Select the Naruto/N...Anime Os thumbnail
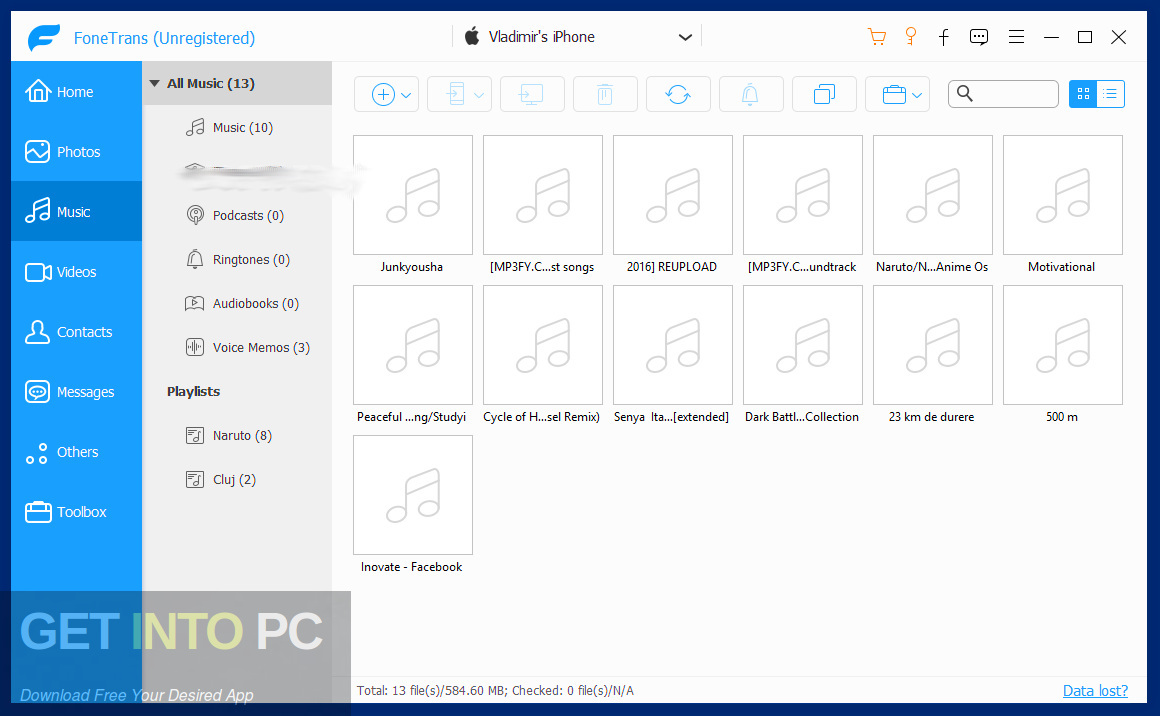The image size is (1160, 716). [x=933, y=195]
